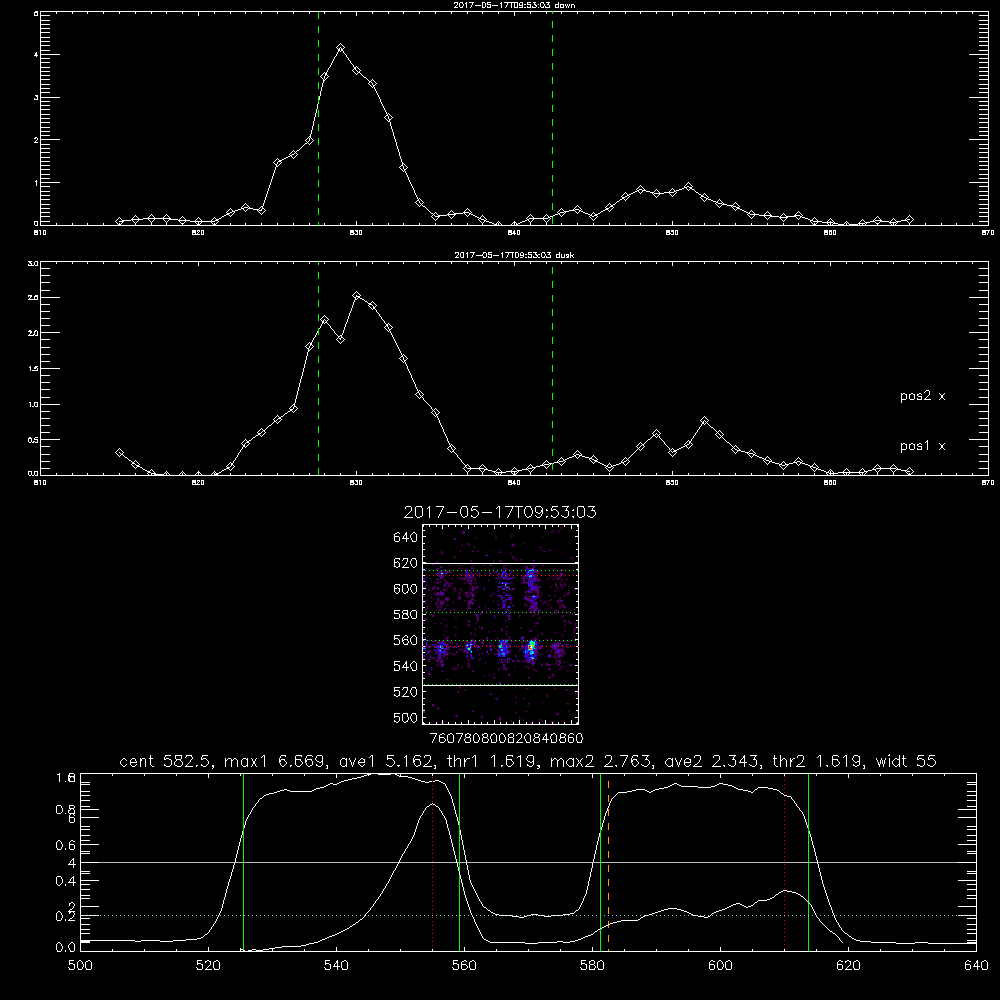The height and width of the screenshot is (1000, 1000).
Task: Click the last diamond data point of the dawn curve
Action: 909,219
